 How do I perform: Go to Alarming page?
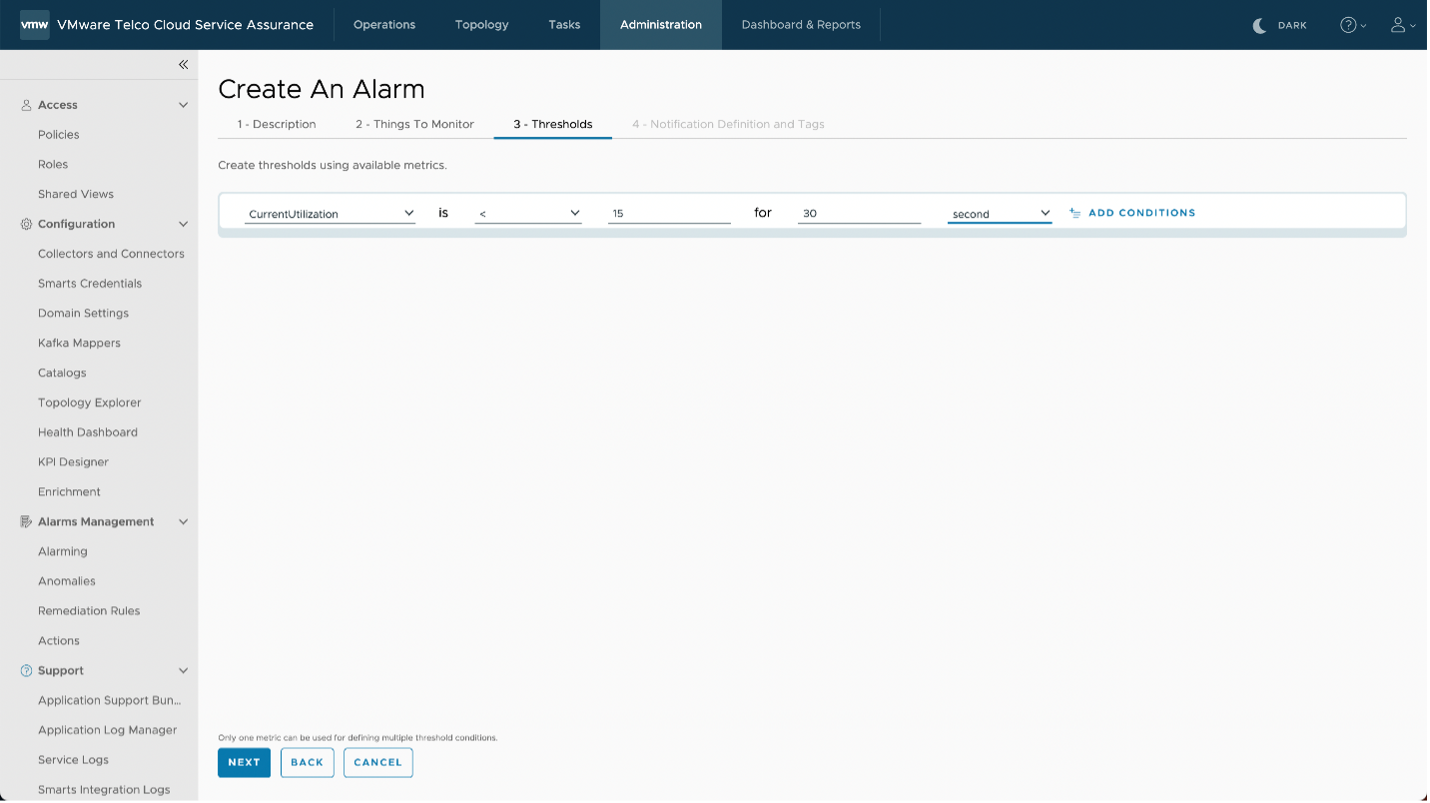pyautogui.click(x=63, y=552)
